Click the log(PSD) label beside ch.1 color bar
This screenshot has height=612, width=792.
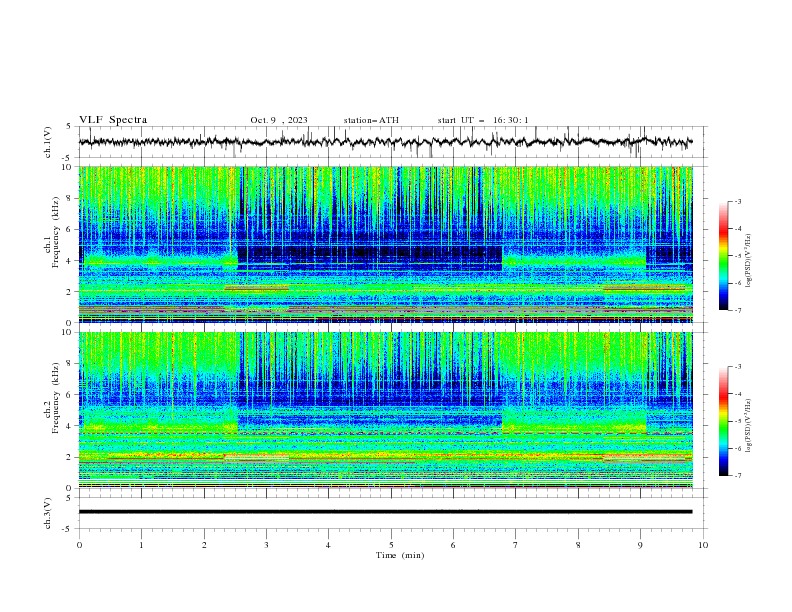point(749,261)
